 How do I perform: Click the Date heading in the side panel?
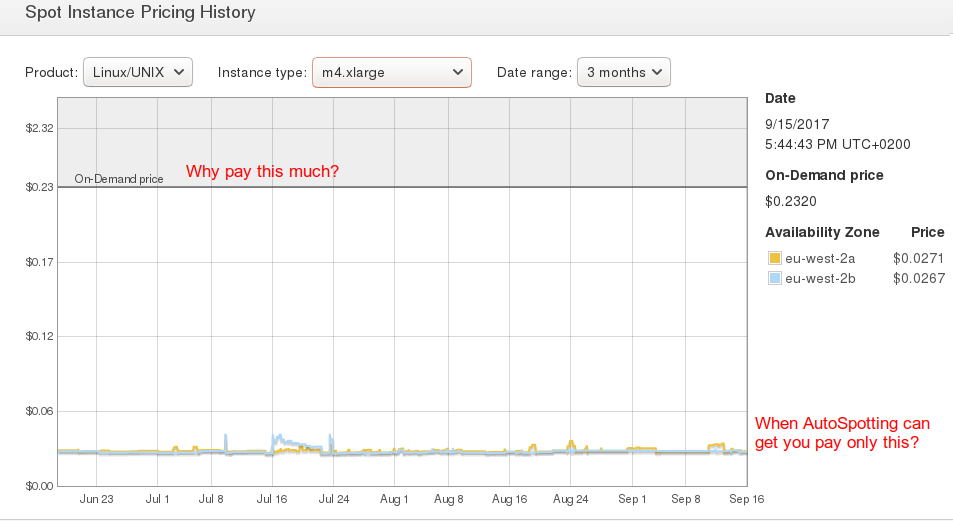780,98
